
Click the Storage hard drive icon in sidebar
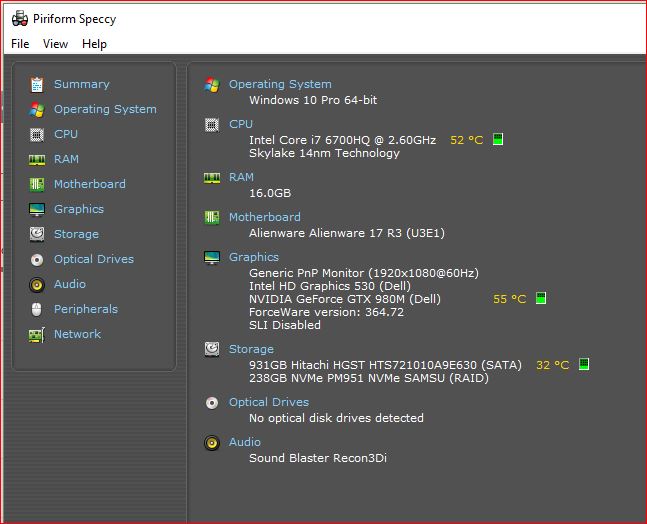coord(37,234)
